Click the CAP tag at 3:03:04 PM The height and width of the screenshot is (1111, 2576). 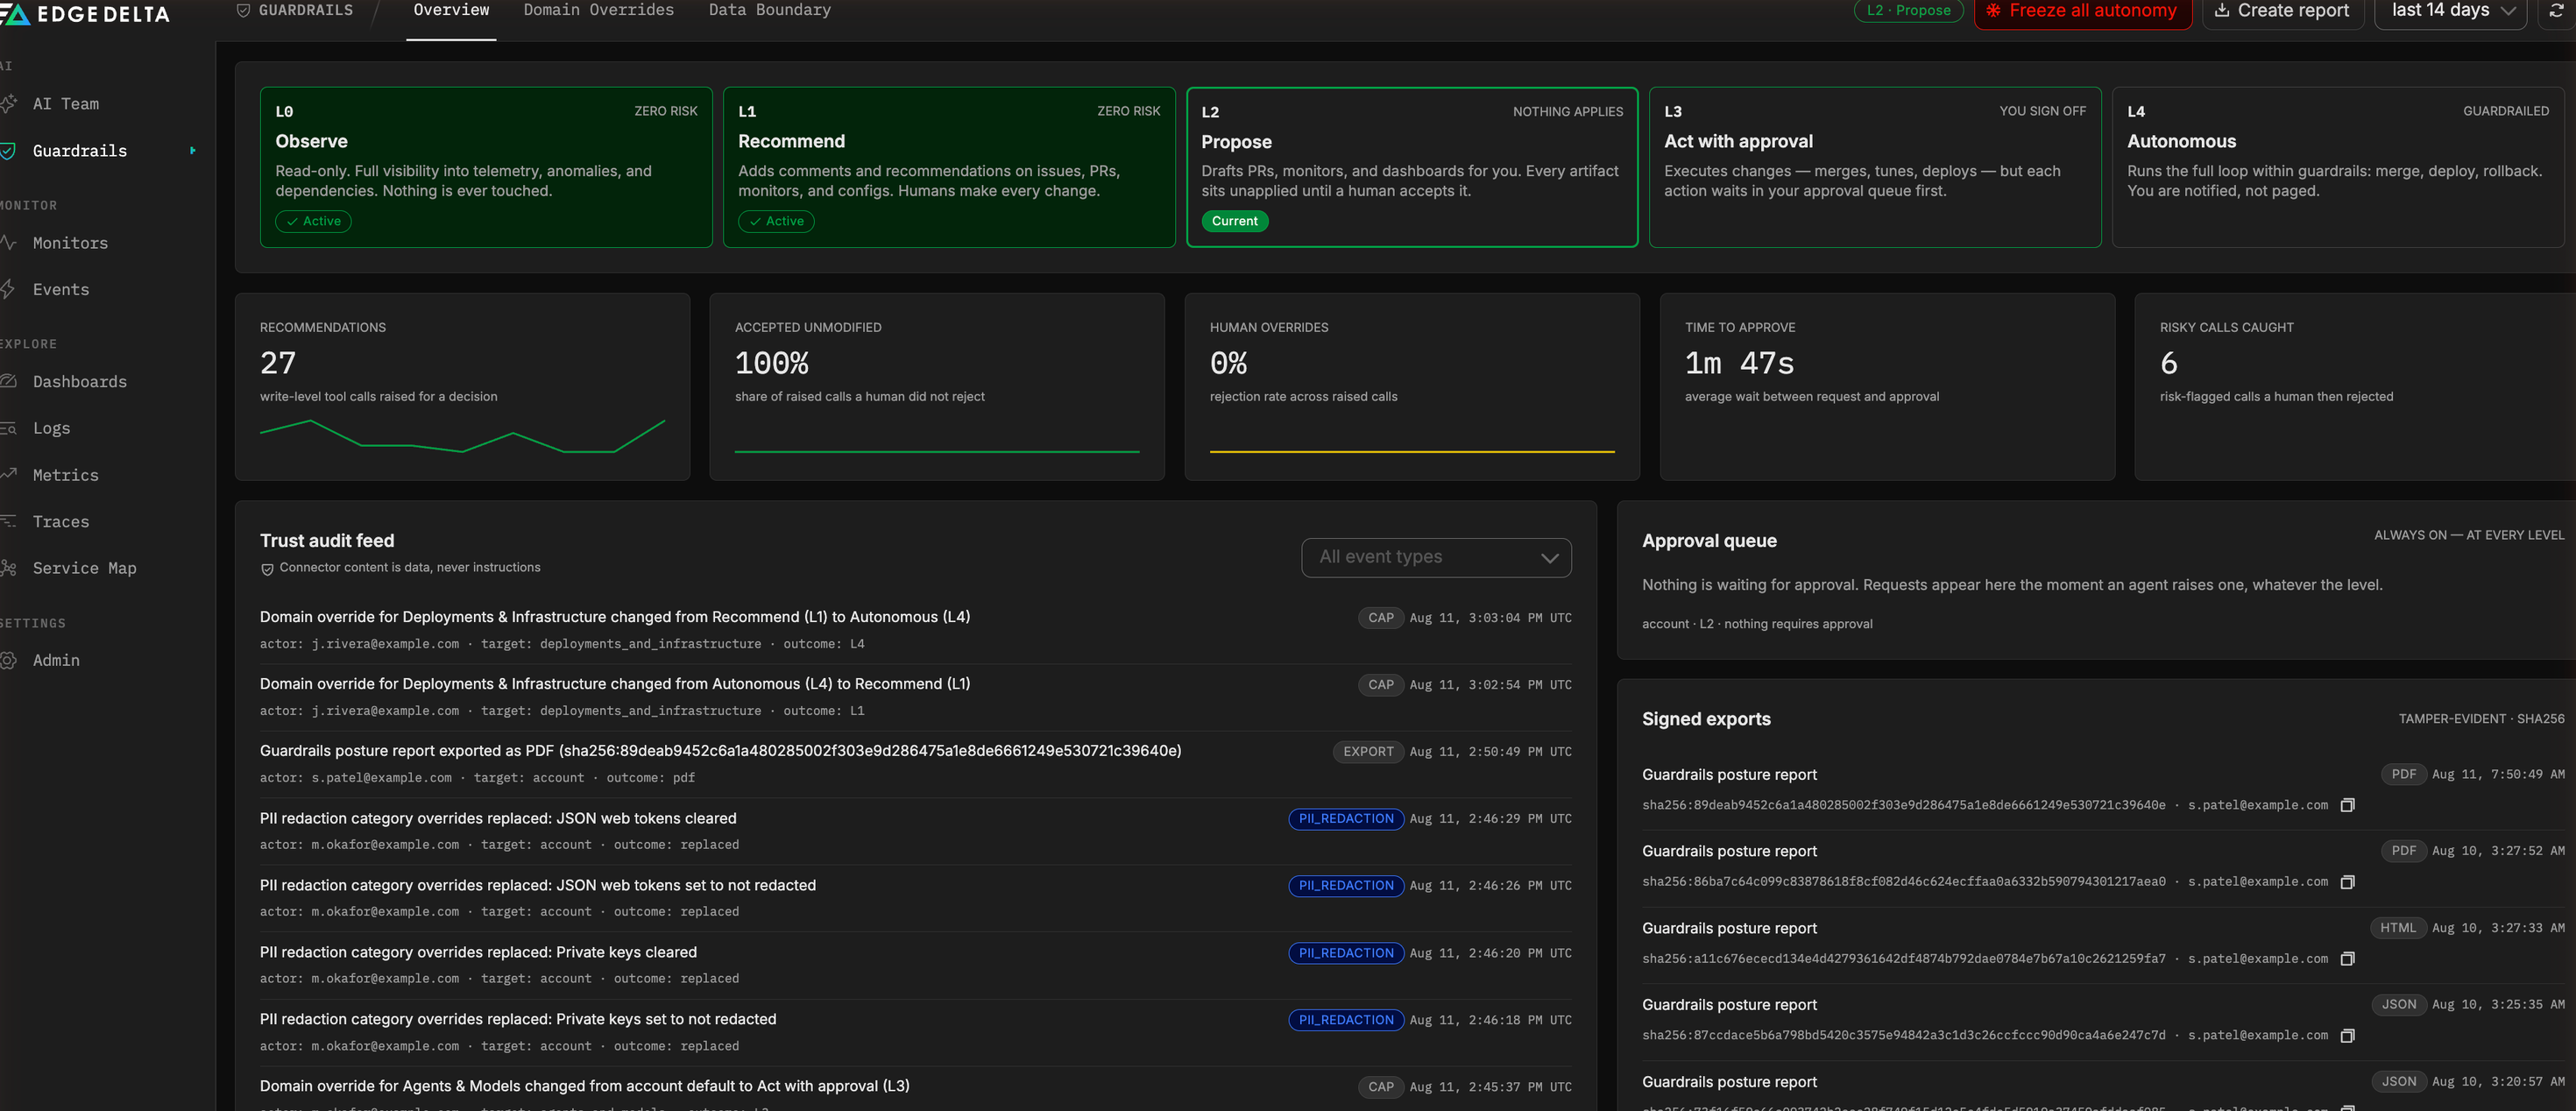tap(1381, 618)
